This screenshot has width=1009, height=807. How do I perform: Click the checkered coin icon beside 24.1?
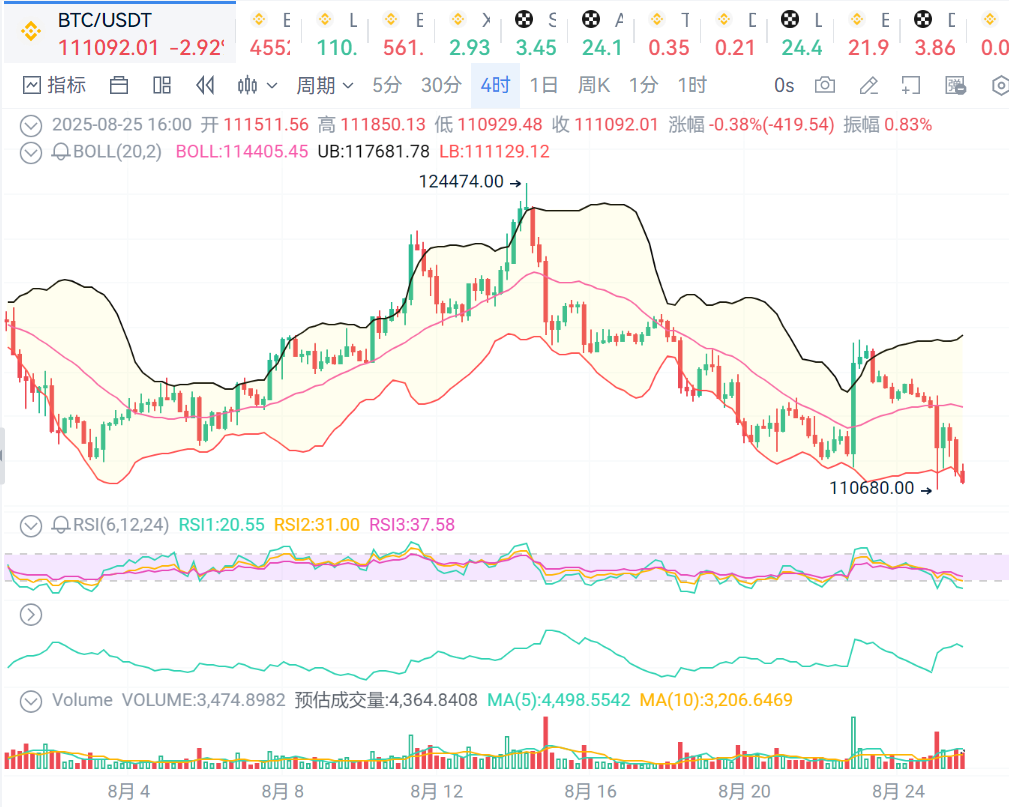coord(591,19)
